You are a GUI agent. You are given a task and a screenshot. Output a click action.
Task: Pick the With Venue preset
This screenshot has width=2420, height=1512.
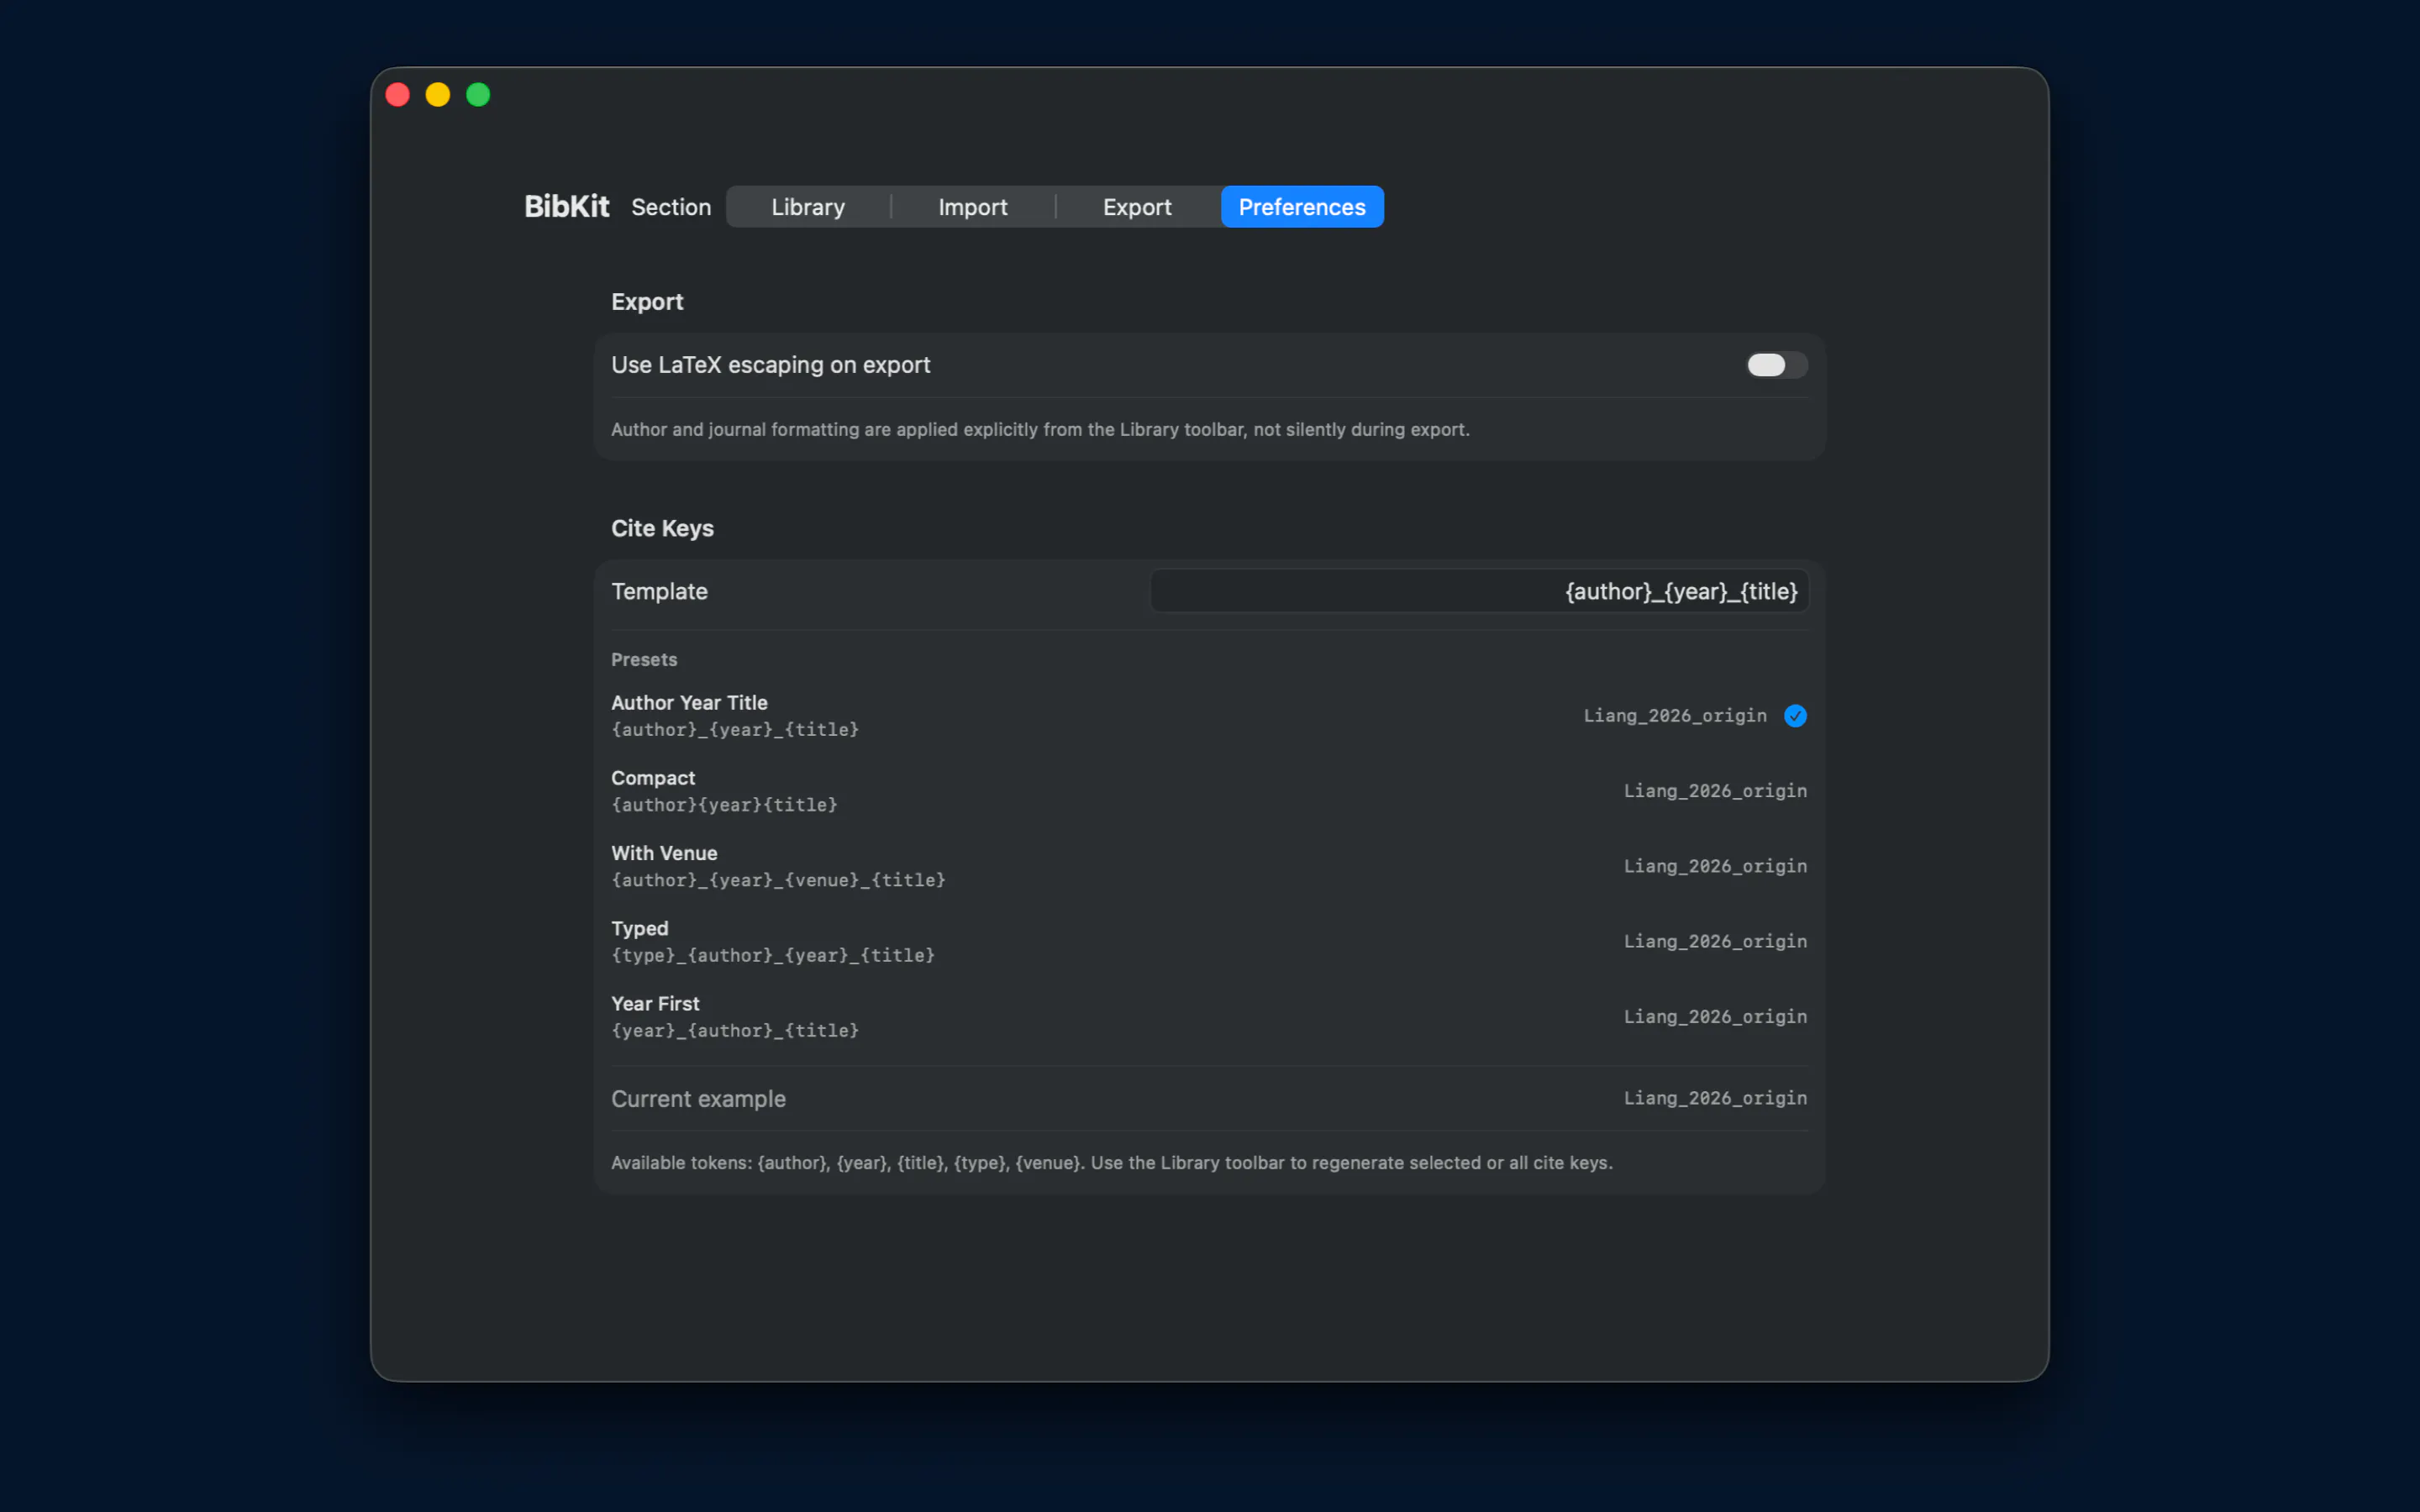pyautogui.click(x=1209, y=866)
